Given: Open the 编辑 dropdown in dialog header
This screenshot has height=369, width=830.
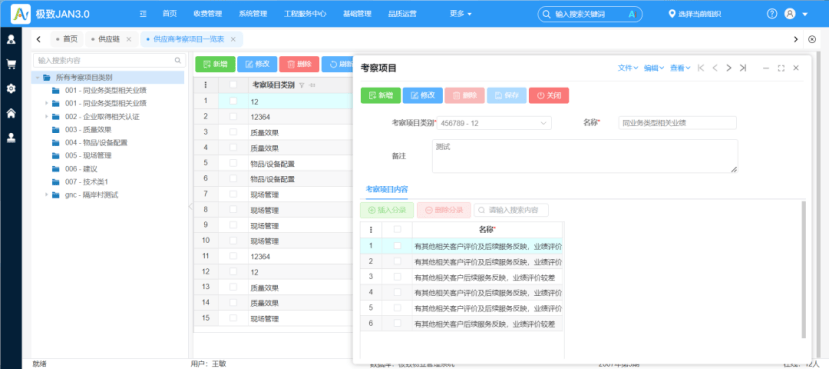Looking at the screenshot, I should click(654, 68).
